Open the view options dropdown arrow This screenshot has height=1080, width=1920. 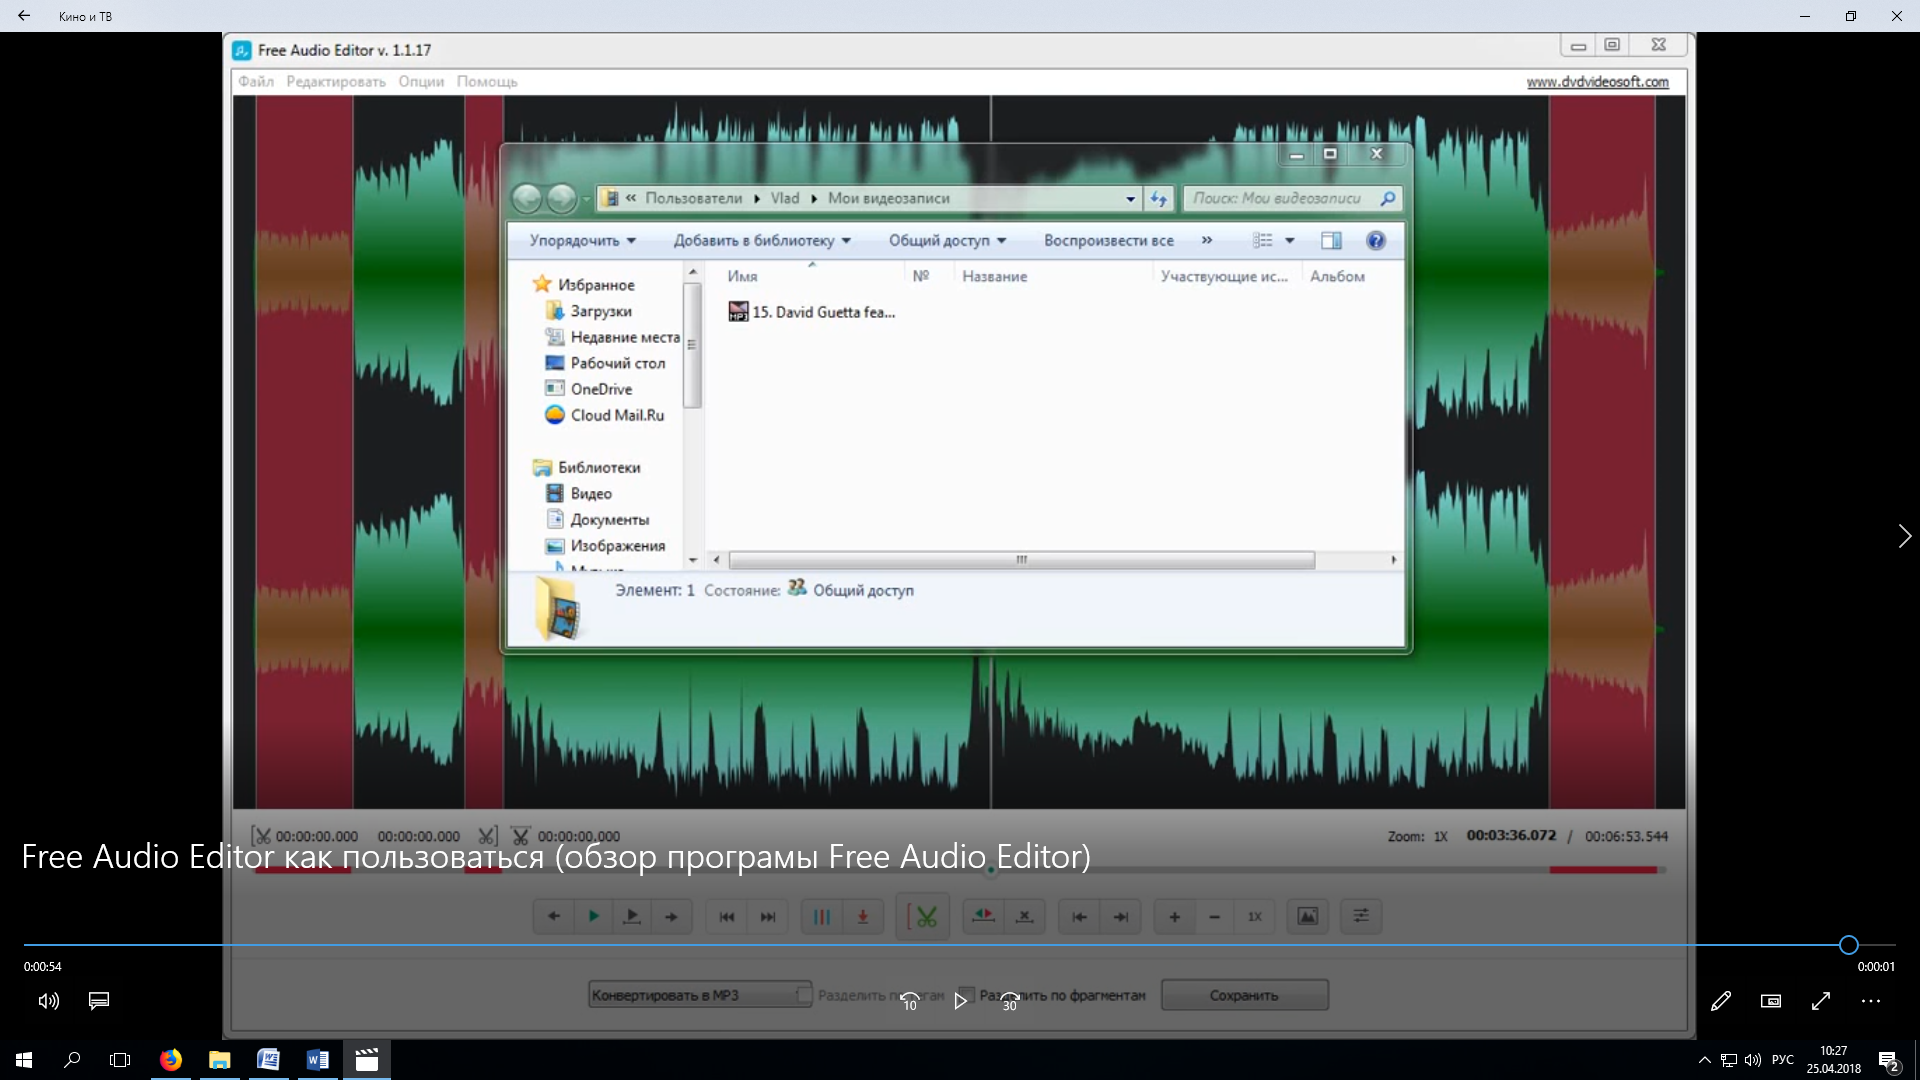[x=1289, y=241]
